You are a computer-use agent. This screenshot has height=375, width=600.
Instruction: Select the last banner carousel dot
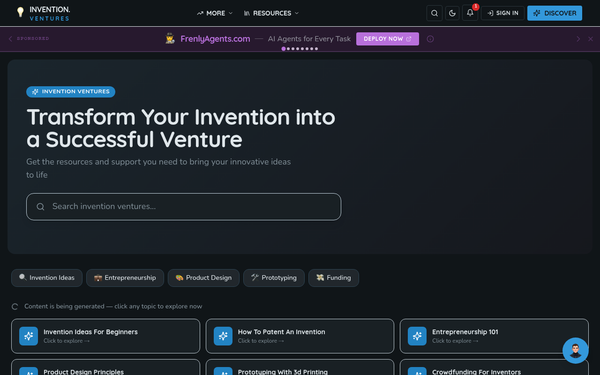tap(316, 49)
